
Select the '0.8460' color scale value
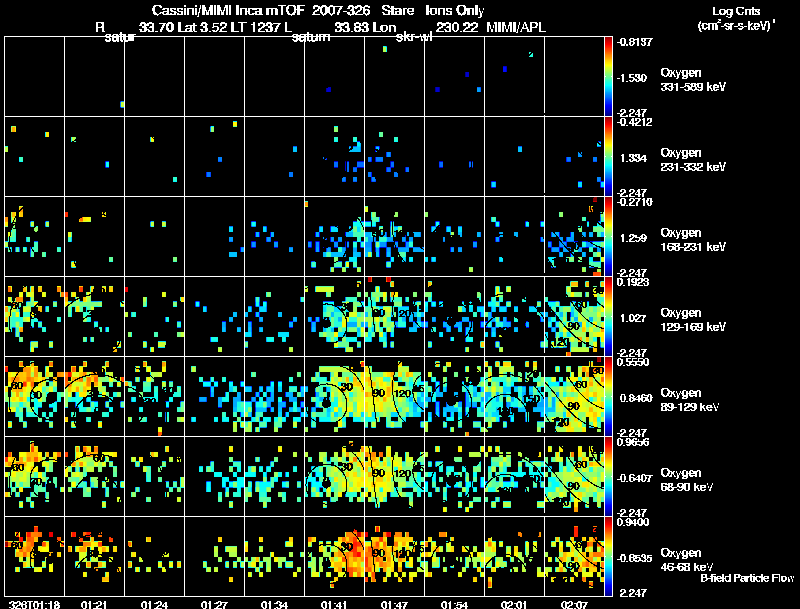click(636, 398)
